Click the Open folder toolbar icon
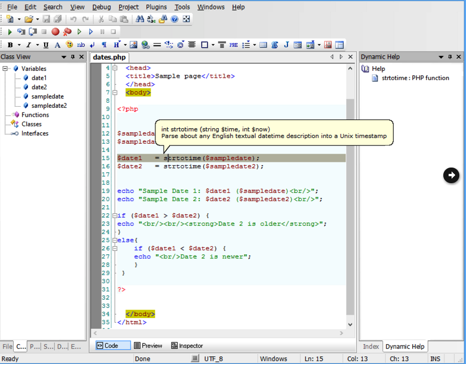467x365 pixels. point(29,19)
